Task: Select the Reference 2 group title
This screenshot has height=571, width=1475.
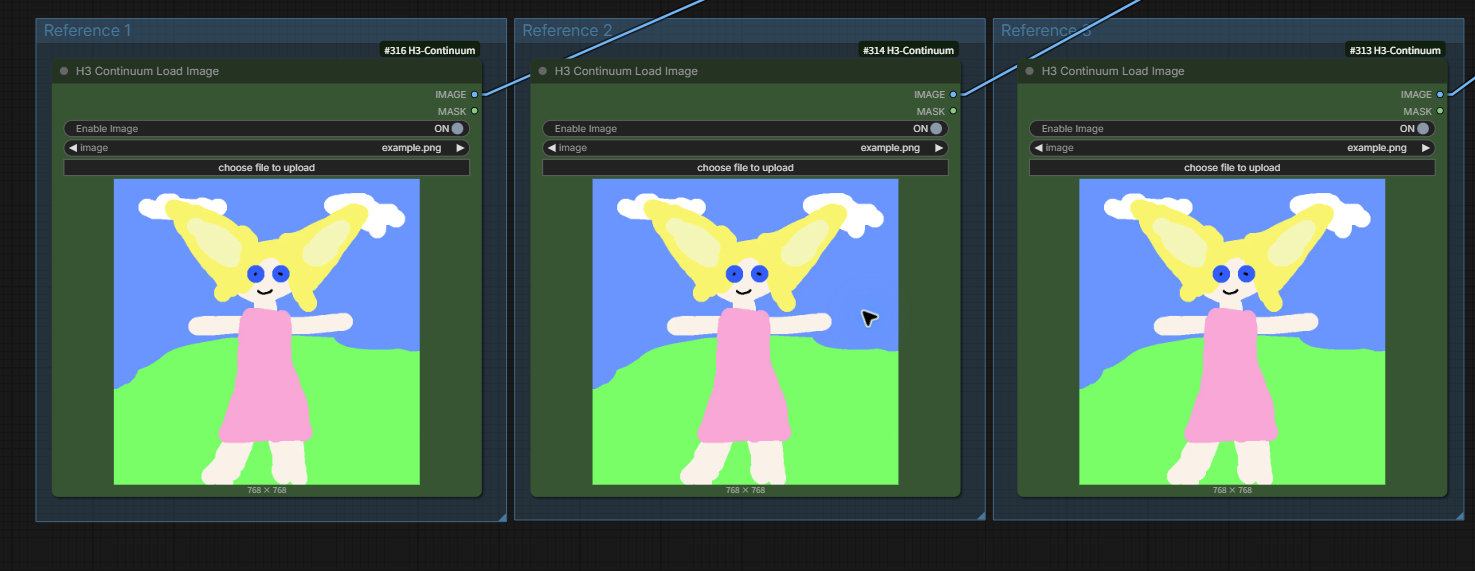Action: click(567, 30)
